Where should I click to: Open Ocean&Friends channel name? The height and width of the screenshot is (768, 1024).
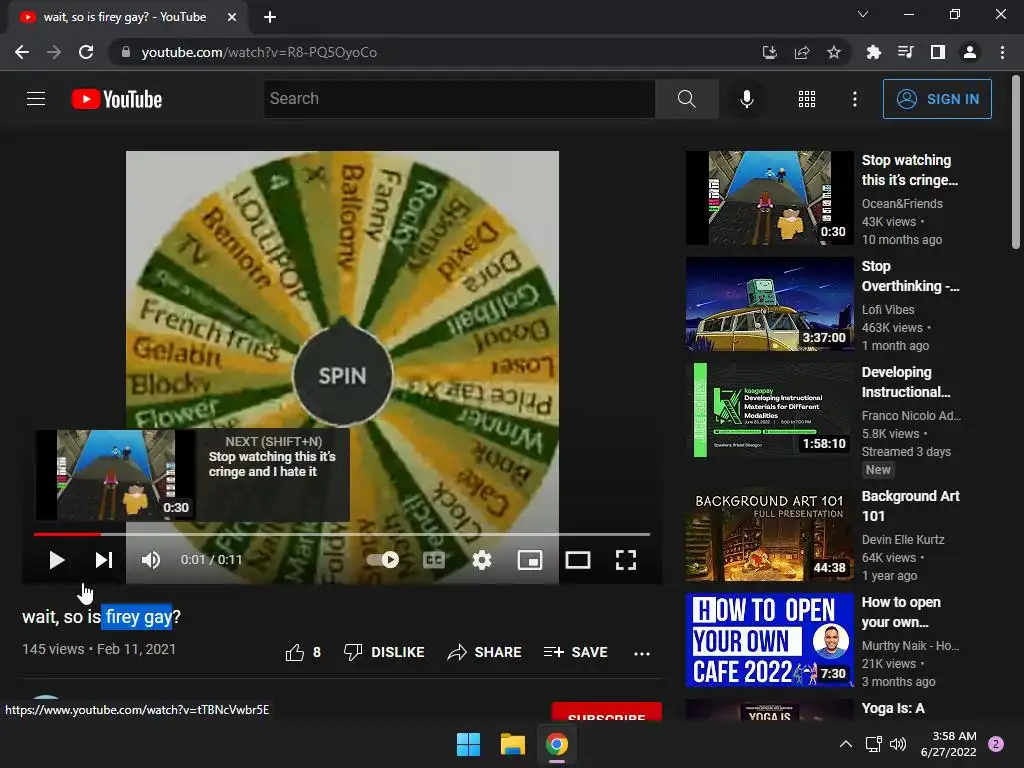(902, 204)
